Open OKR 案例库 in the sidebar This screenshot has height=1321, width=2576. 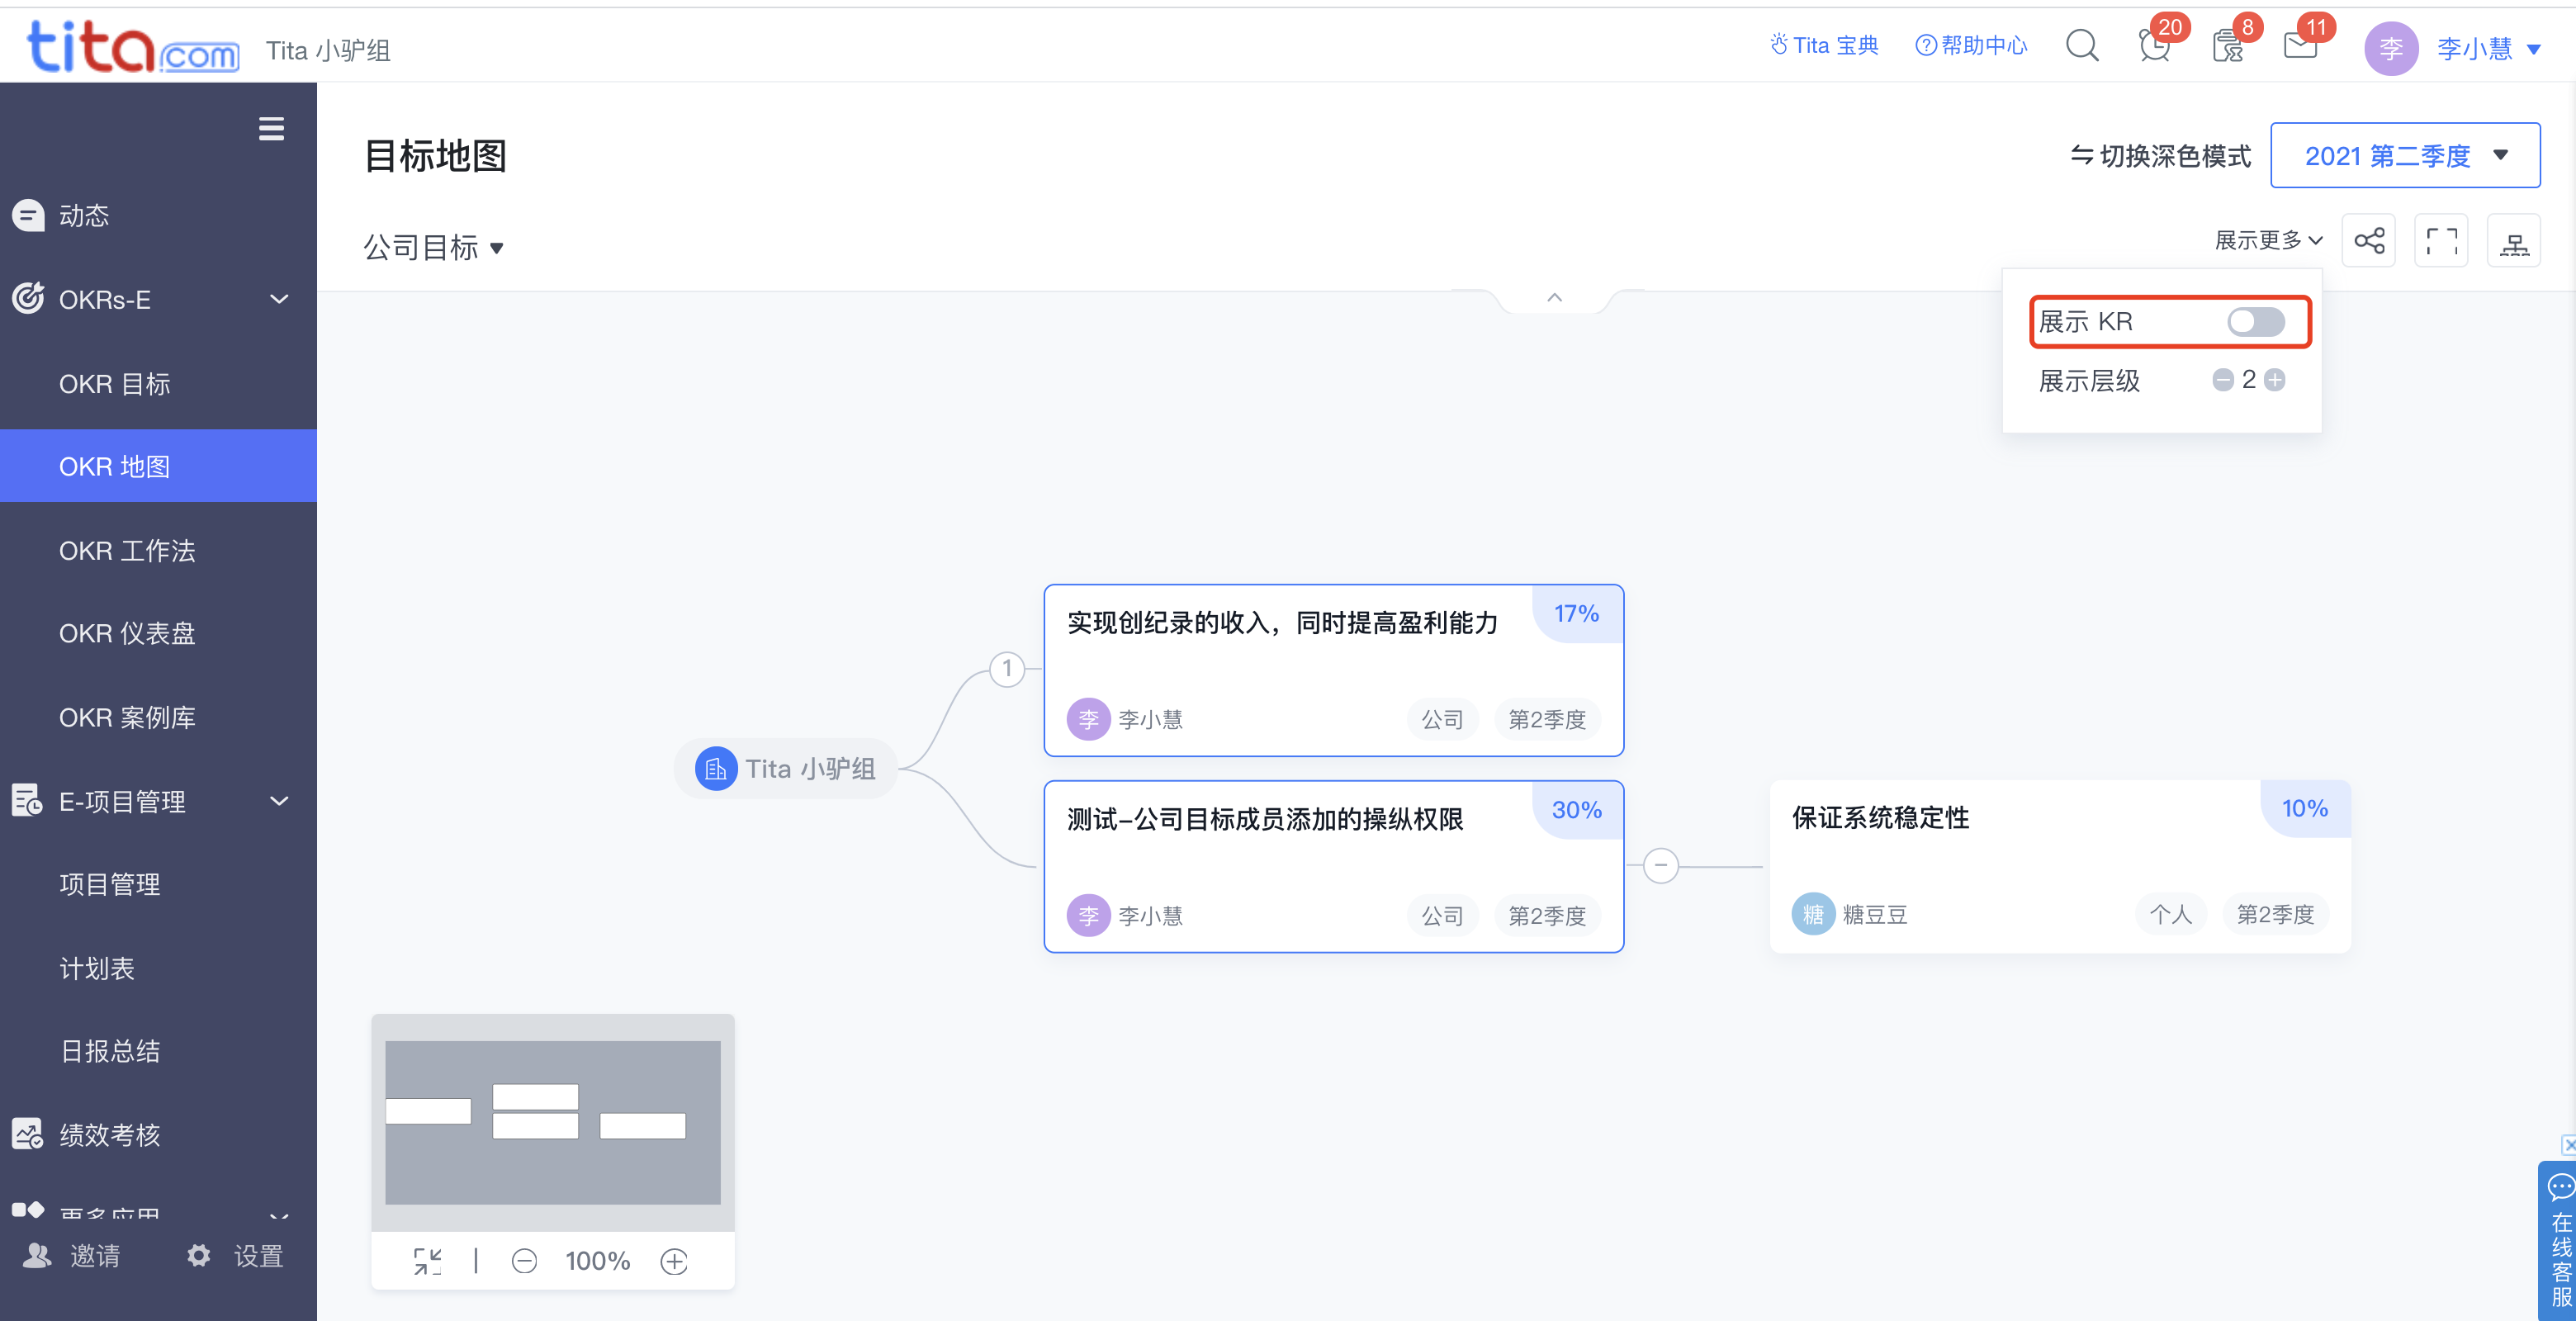[x=158, y=717]
